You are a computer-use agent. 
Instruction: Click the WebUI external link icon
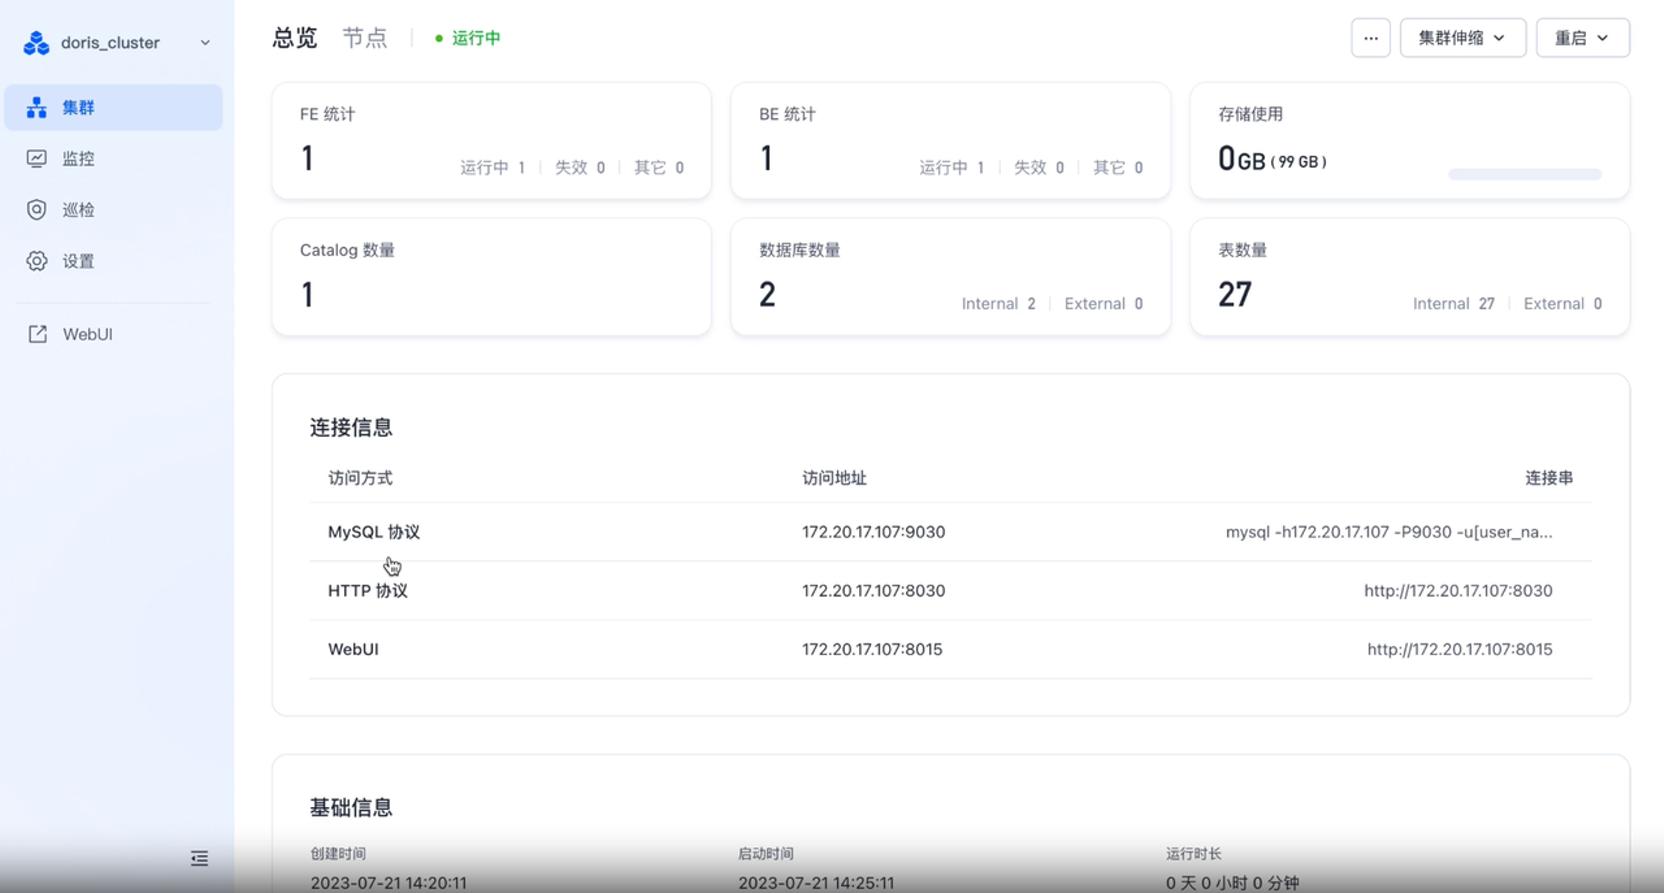tap(37, 334)
